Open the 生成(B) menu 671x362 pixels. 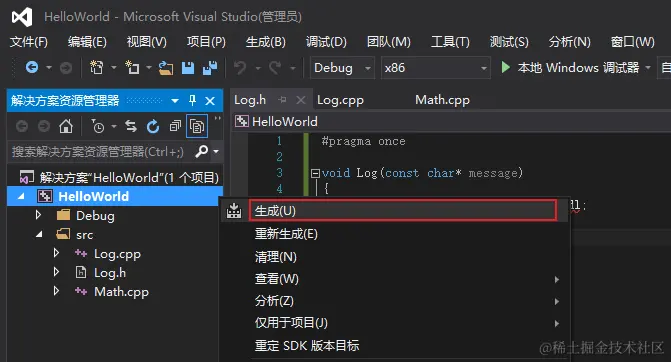point(265,42)
